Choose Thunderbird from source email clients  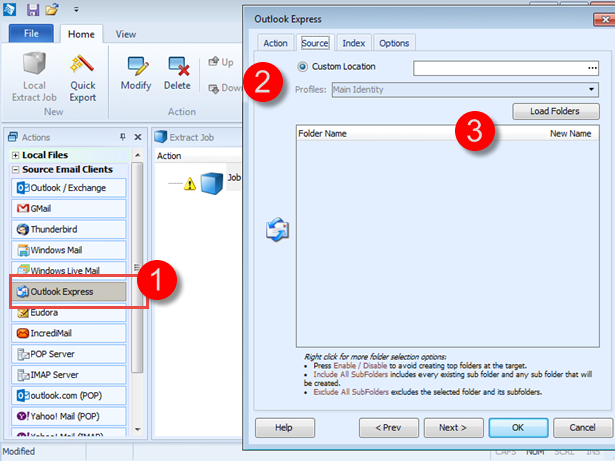67,229
